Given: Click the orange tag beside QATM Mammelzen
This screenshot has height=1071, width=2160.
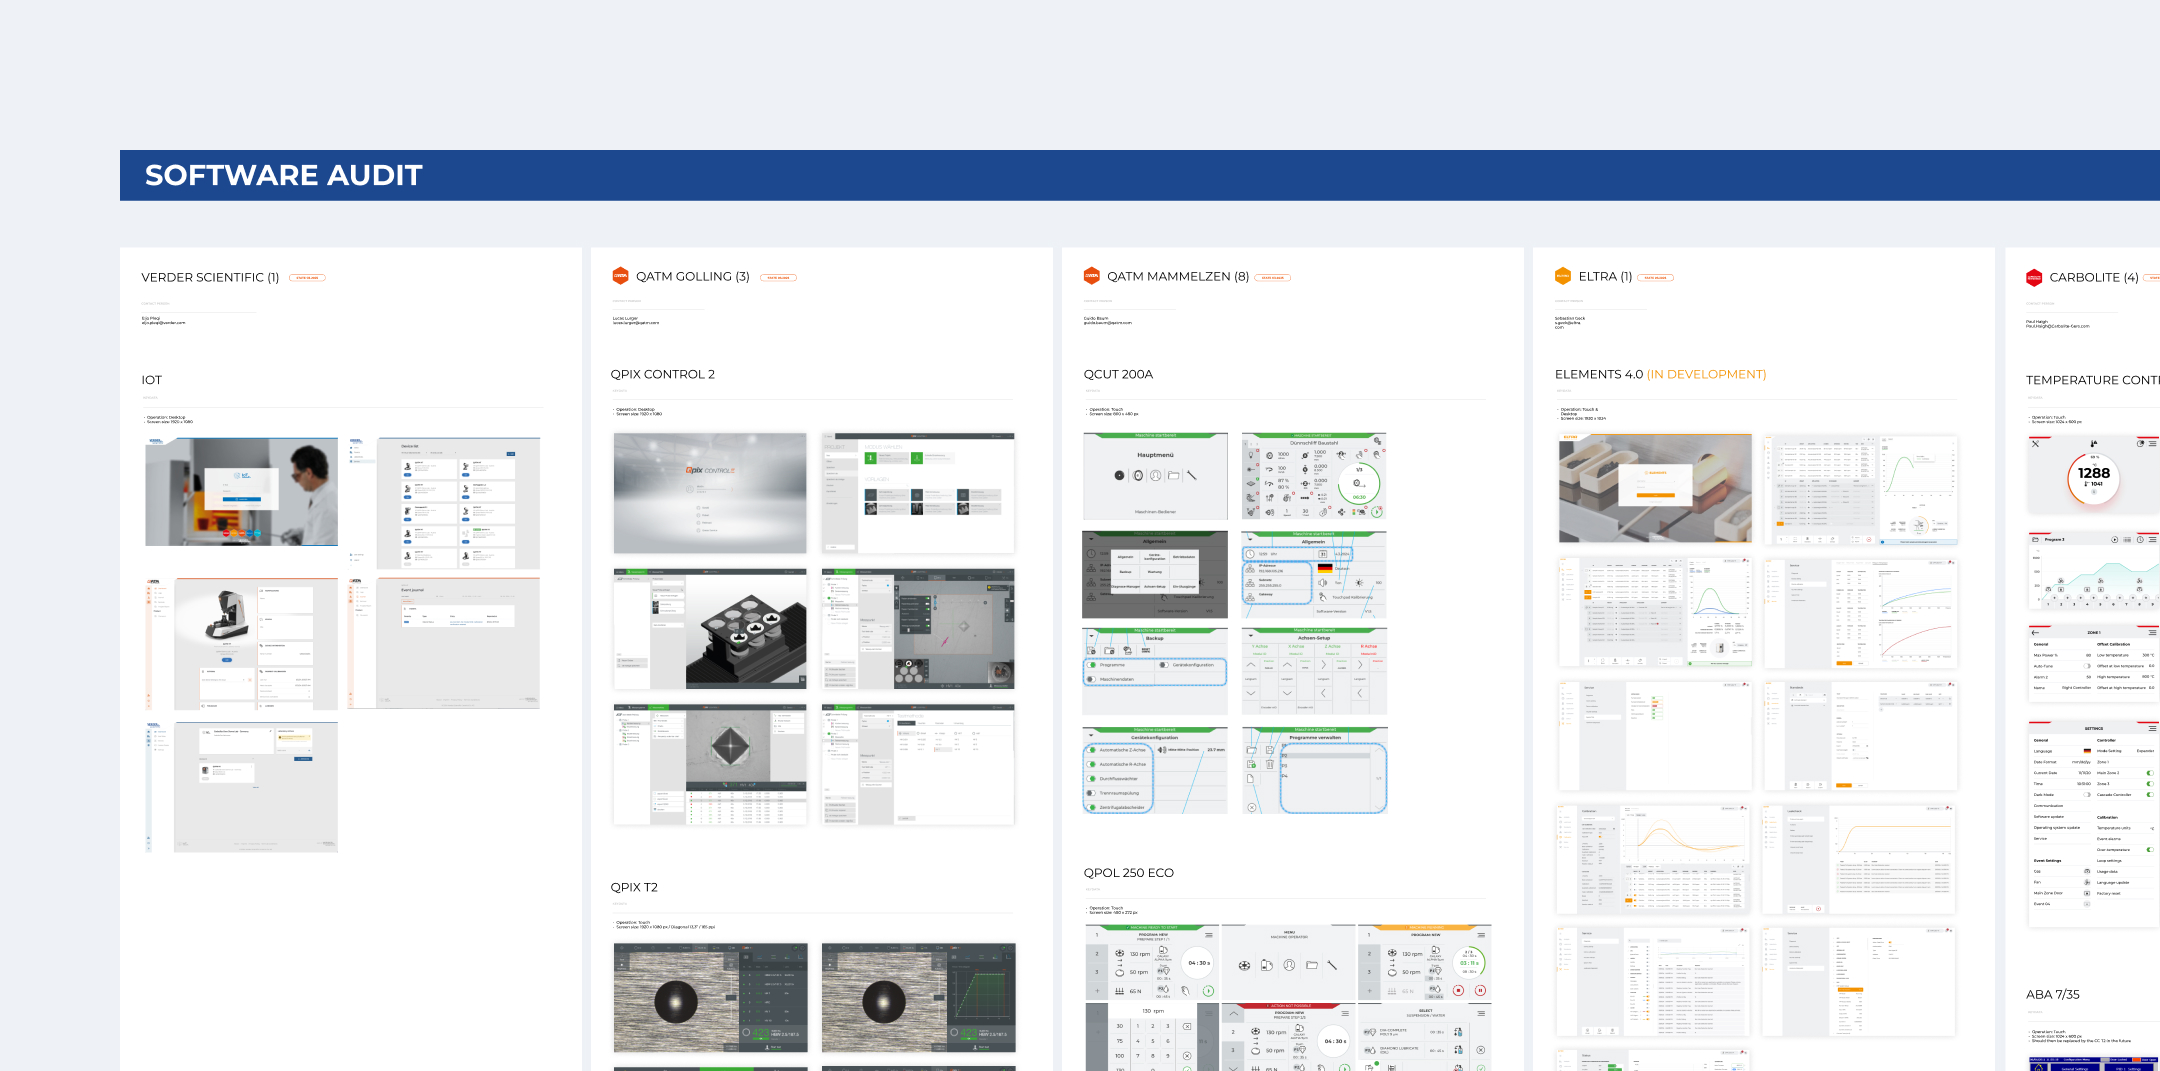Looking at the screenshot, I should 1272,278.
